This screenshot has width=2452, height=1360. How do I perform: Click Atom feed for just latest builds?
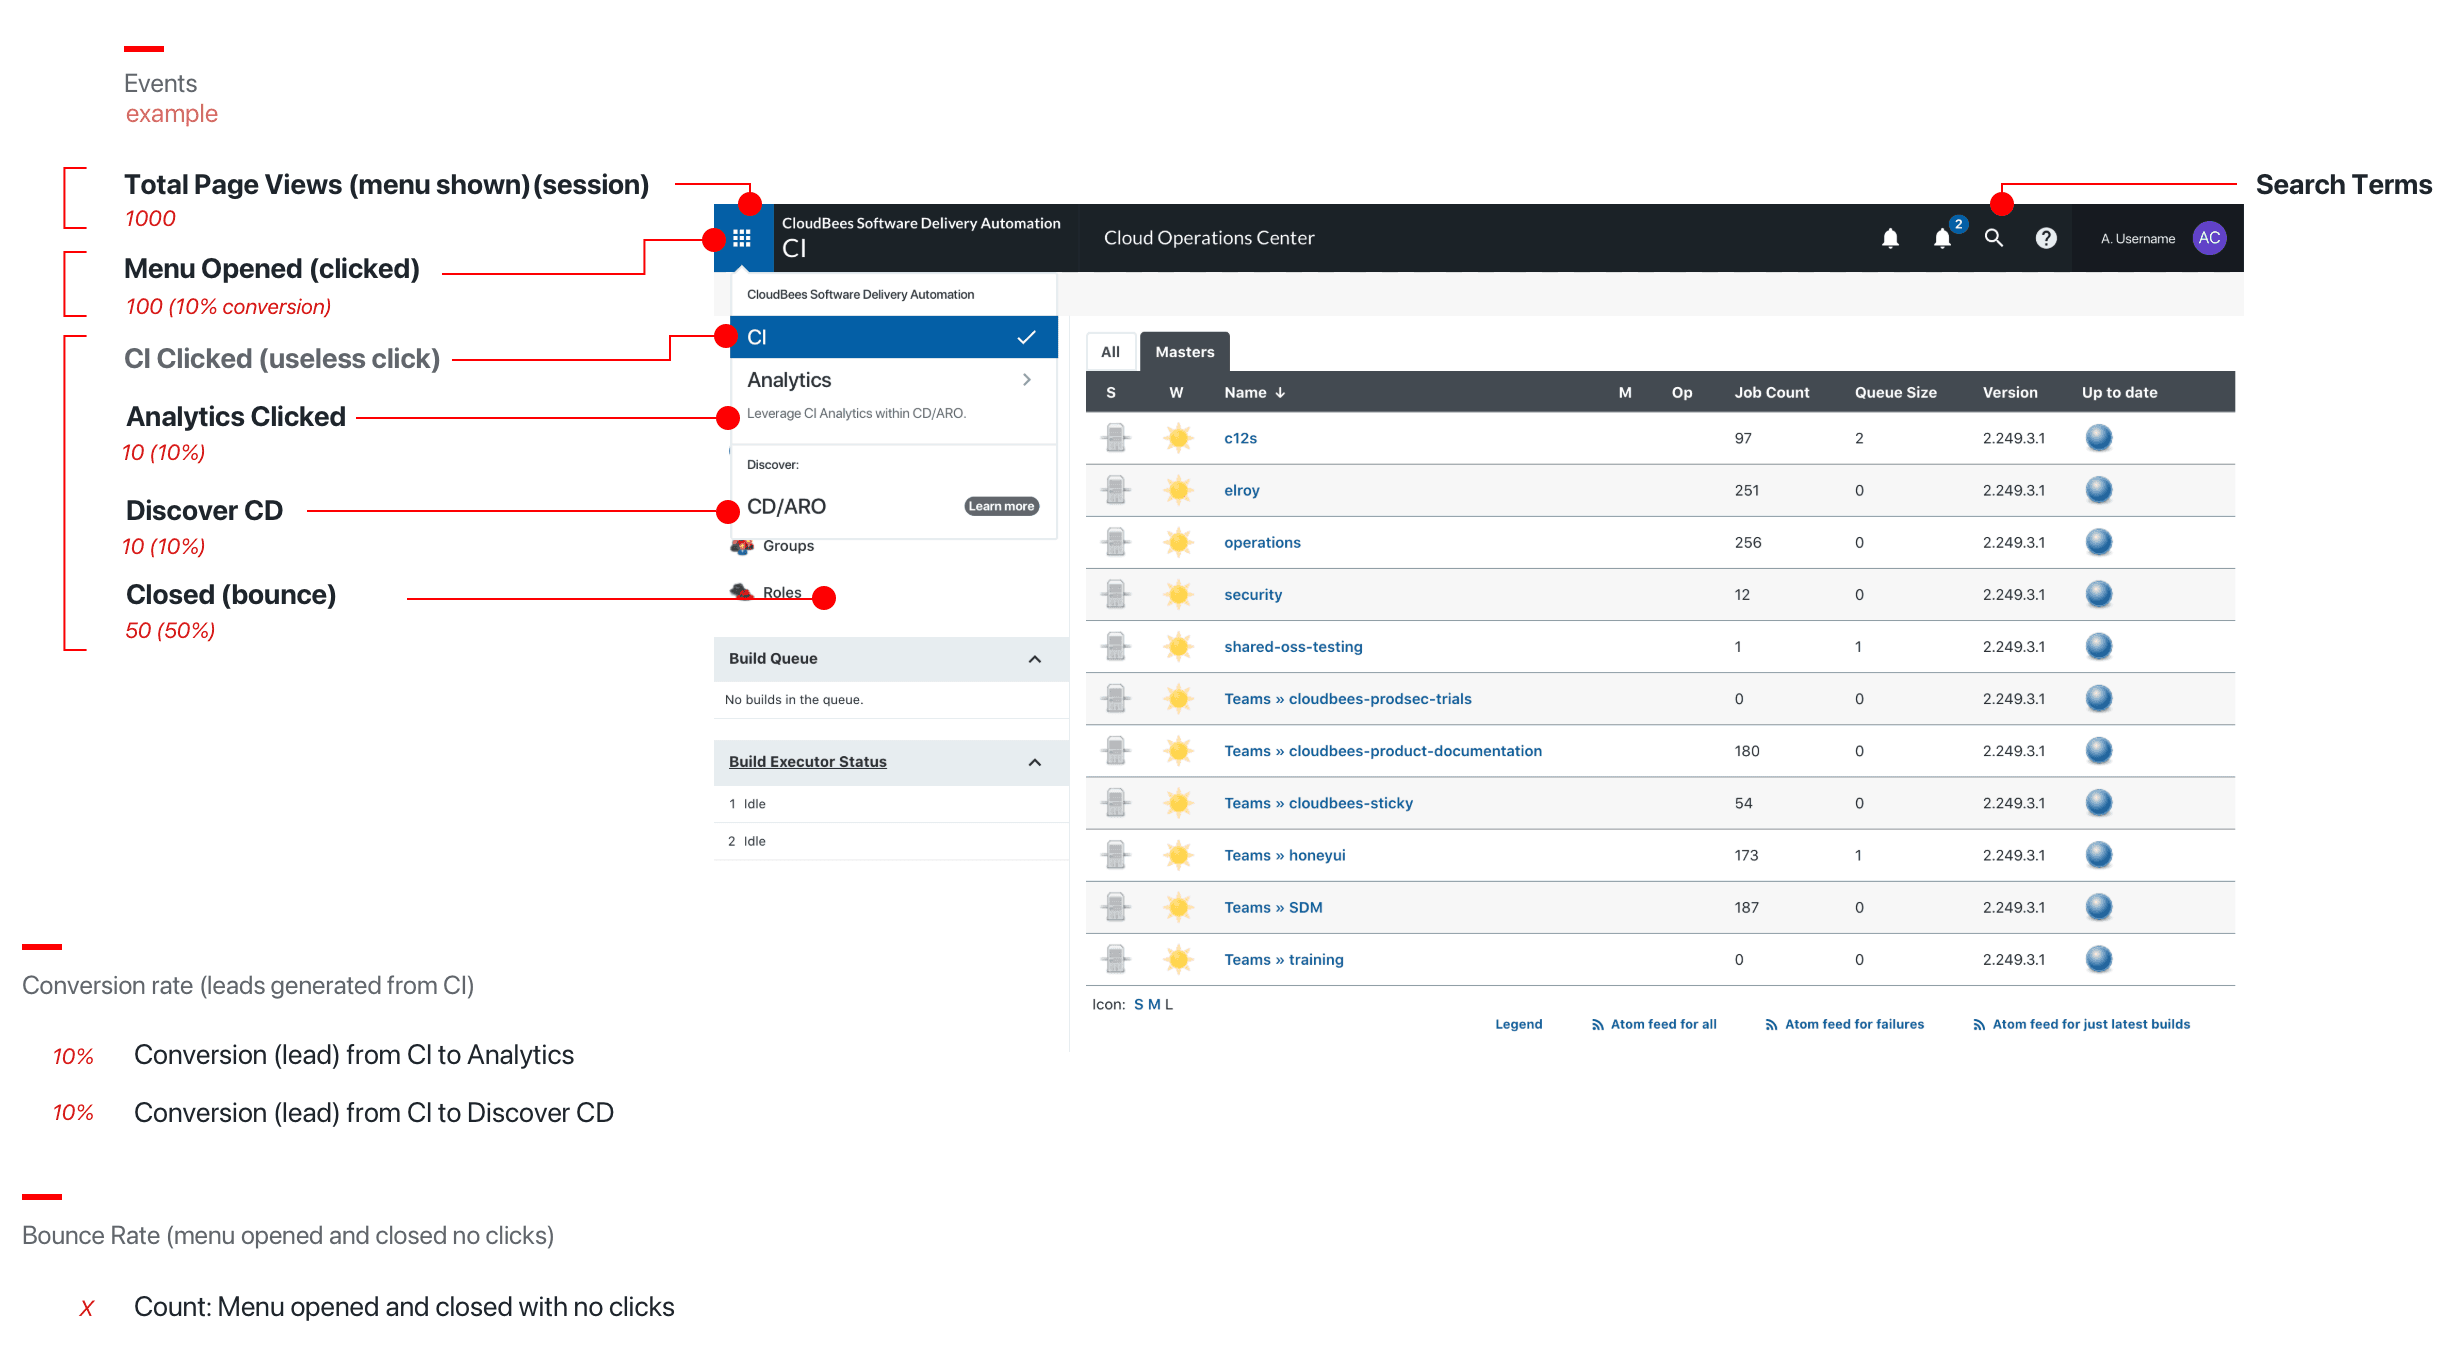(2081, 1024)
